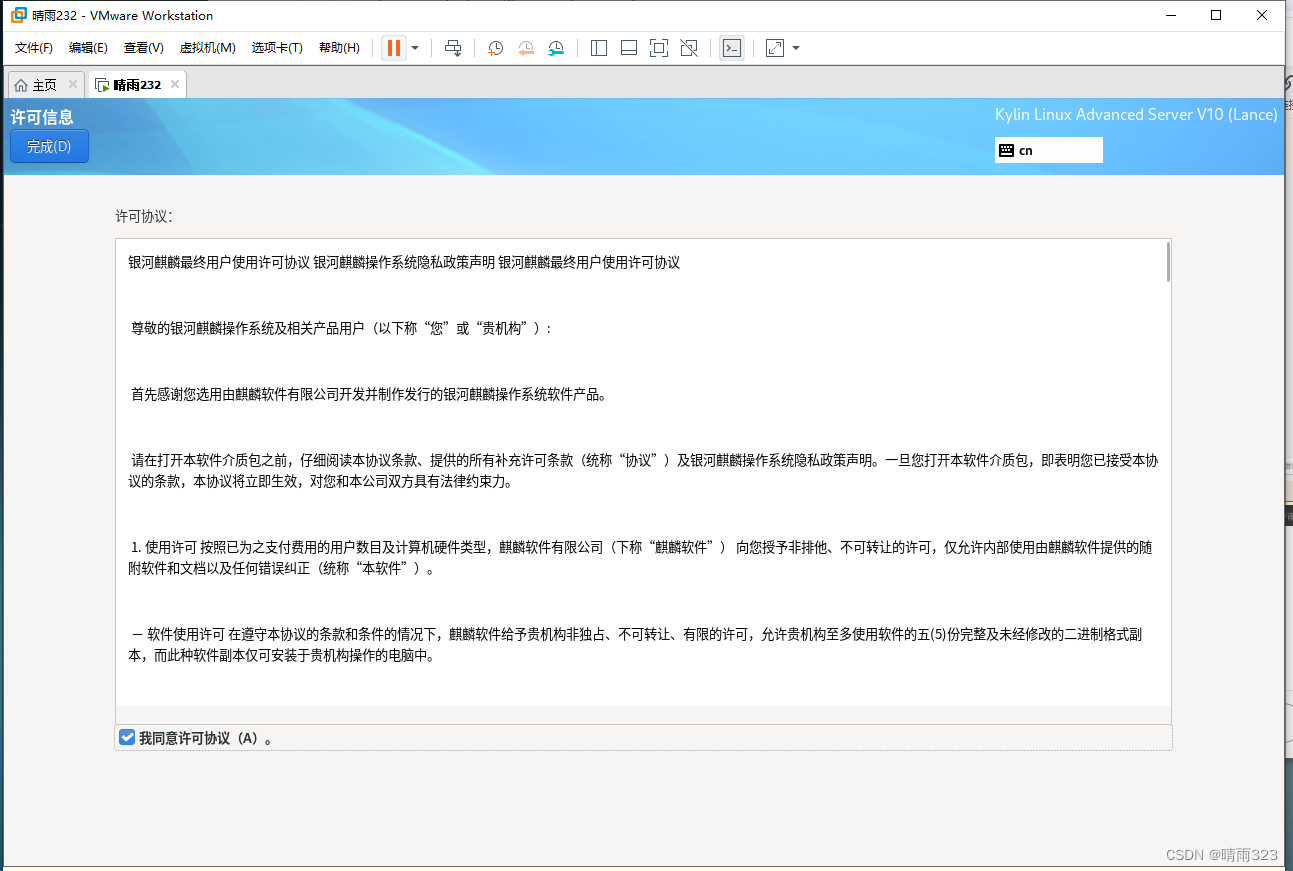Minimize the VMware Workstation window
This screenshot has width=1293, height=871.
(x=1170, y=15)
